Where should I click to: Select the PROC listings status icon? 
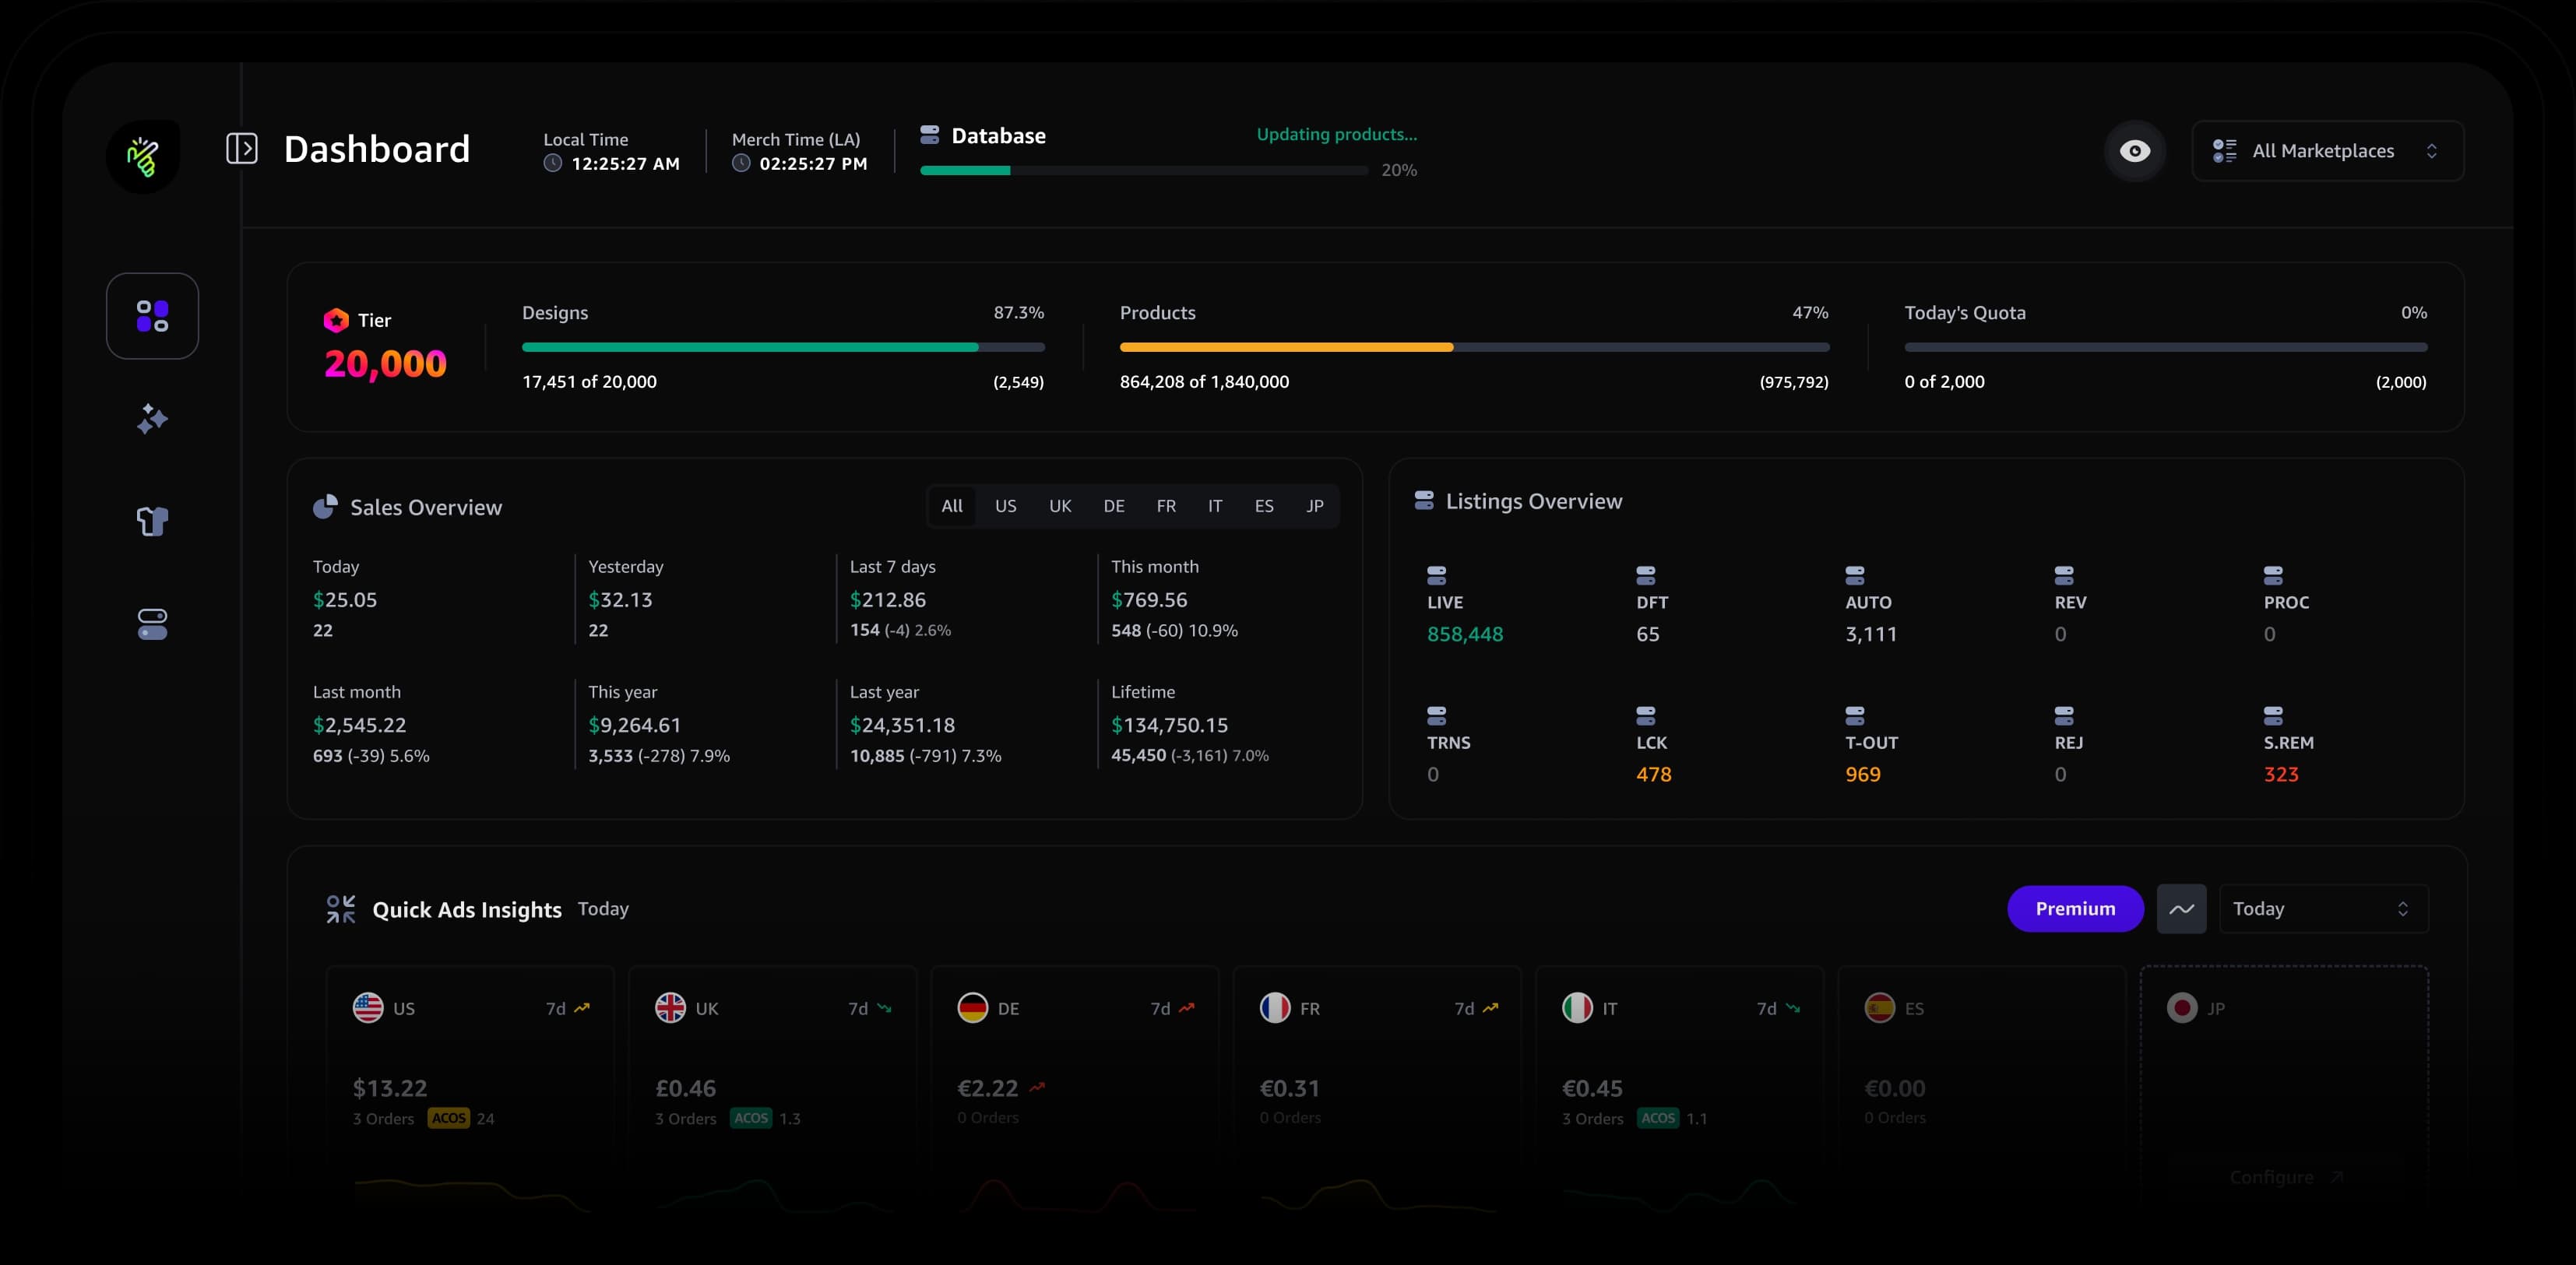pos(2273,575)
